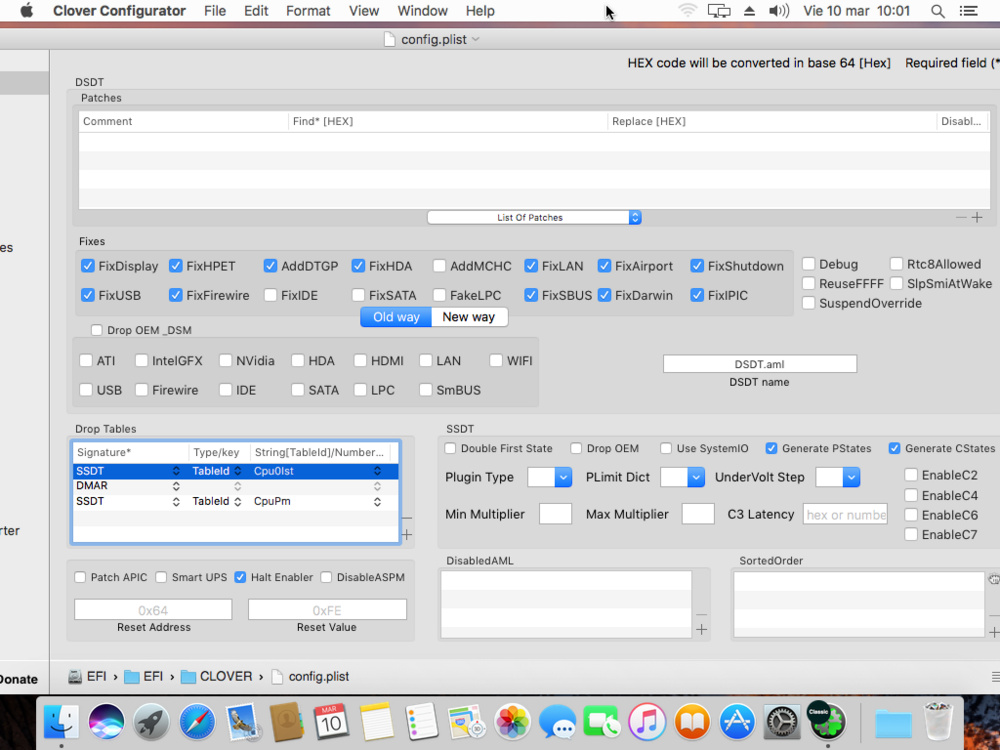Open the Mail stamp icon in Dock

242,722
